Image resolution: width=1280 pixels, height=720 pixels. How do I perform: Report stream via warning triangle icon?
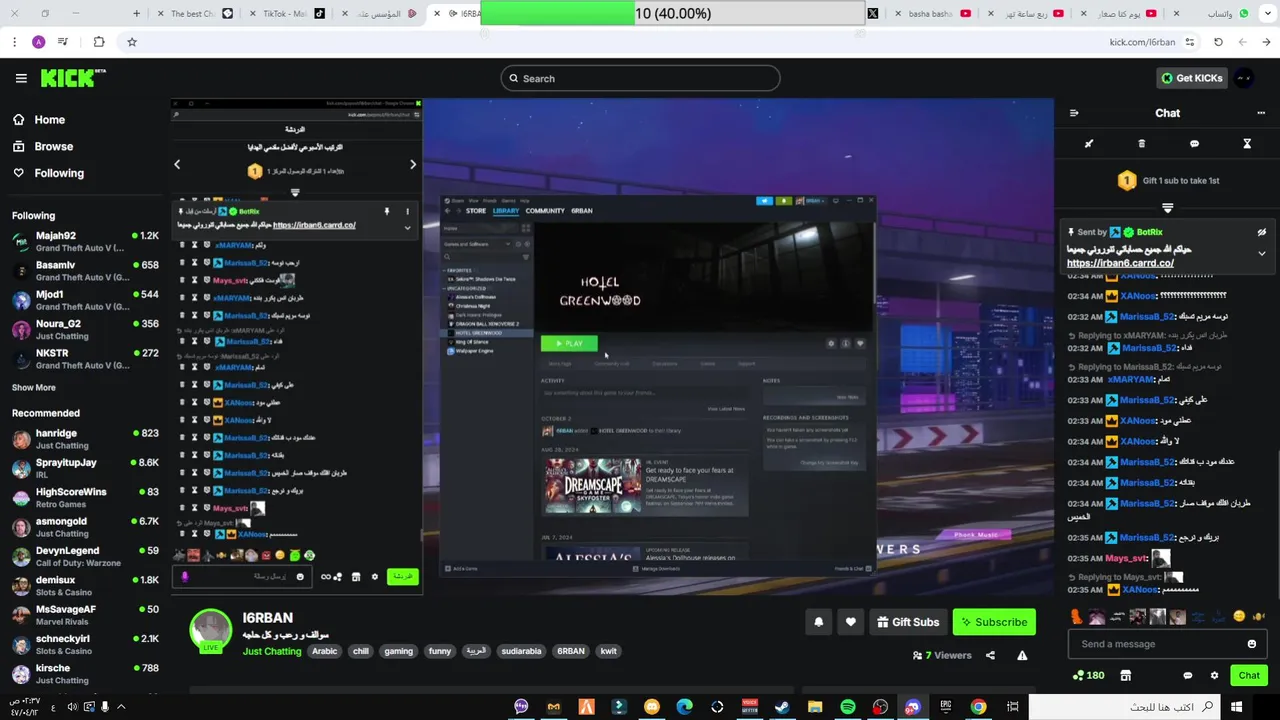click(x=1022, y=656)
